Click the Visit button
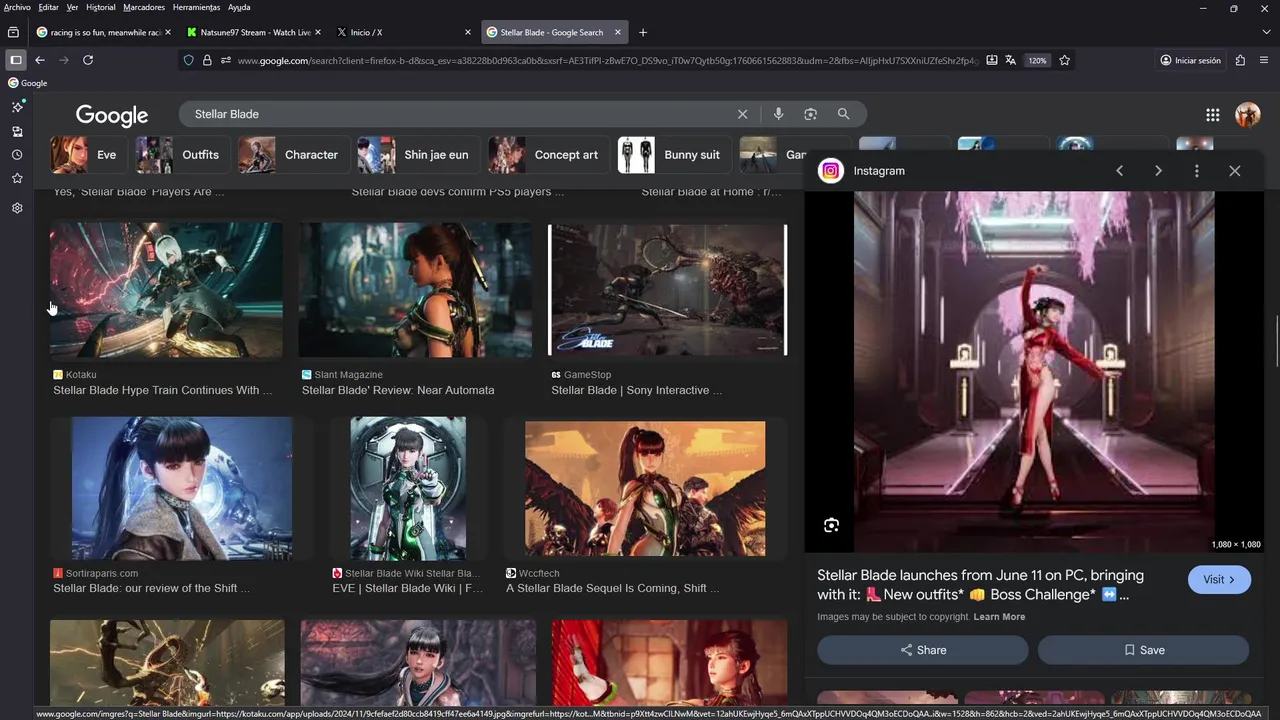1280x720 pixels. (x=1219, y=579)
